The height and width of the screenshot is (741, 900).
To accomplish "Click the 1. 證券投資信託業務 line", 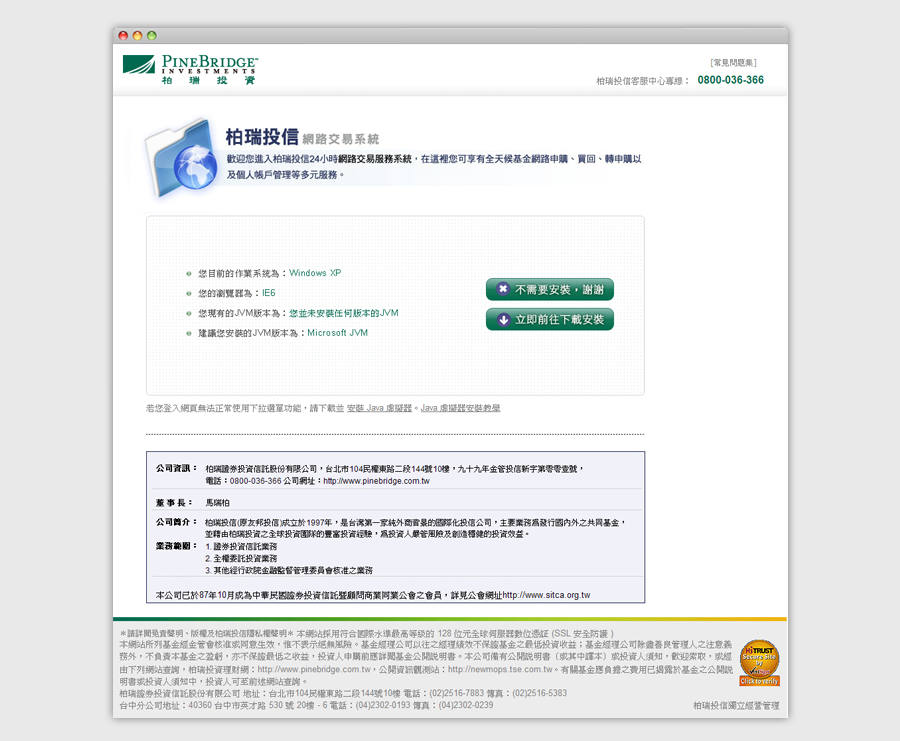I will [241, 546].
